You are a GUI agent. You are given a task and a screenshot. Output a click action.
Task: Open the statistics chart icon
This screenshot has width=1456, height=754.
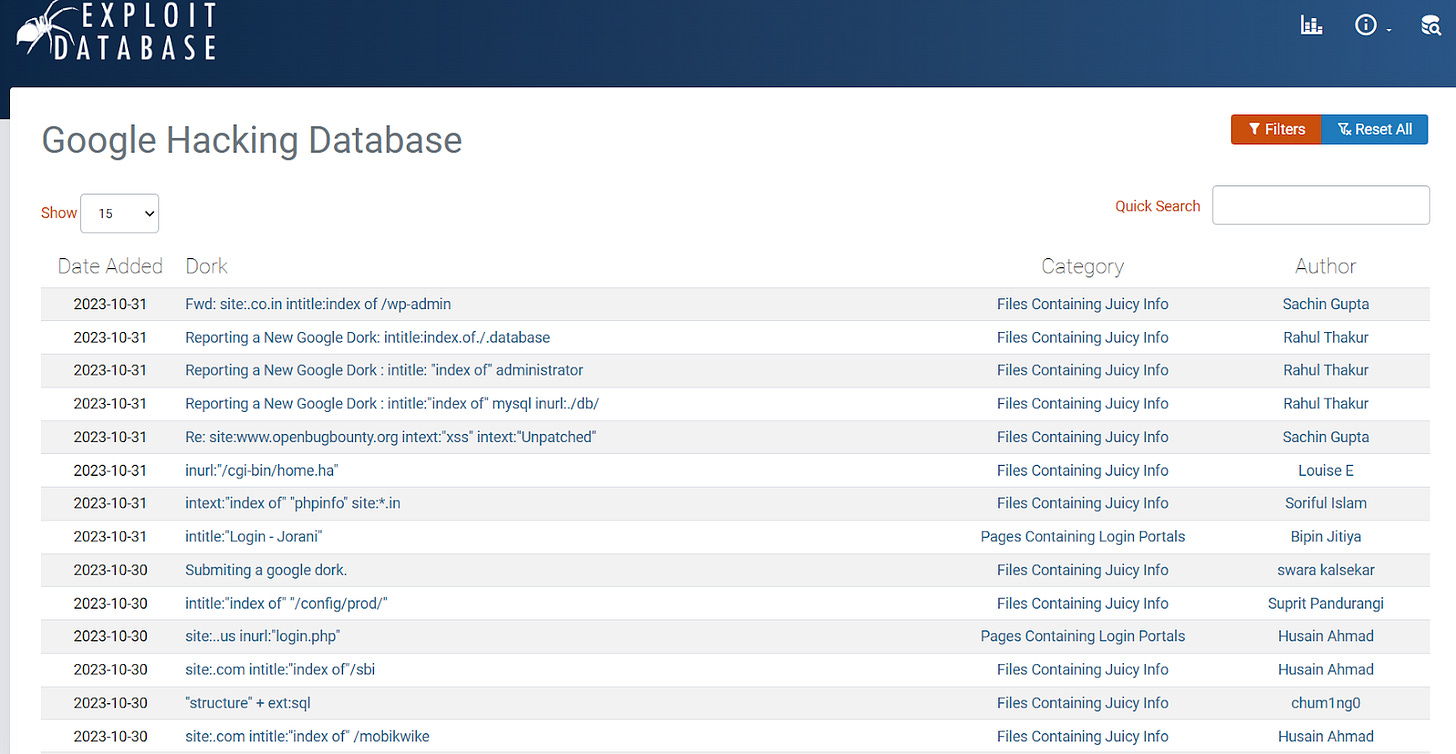[x=1311, y=25]
